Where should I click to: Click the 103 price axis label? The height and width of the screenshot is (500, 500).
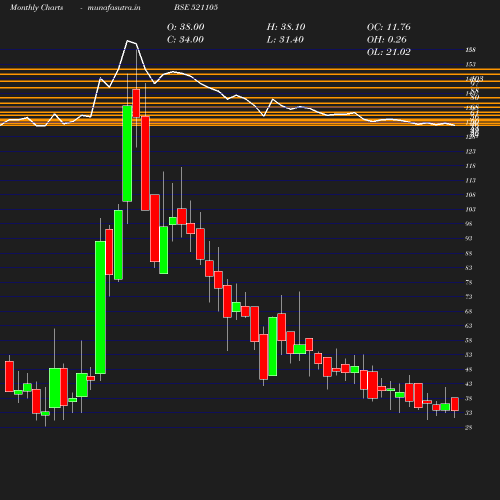(x=470, y=210)
